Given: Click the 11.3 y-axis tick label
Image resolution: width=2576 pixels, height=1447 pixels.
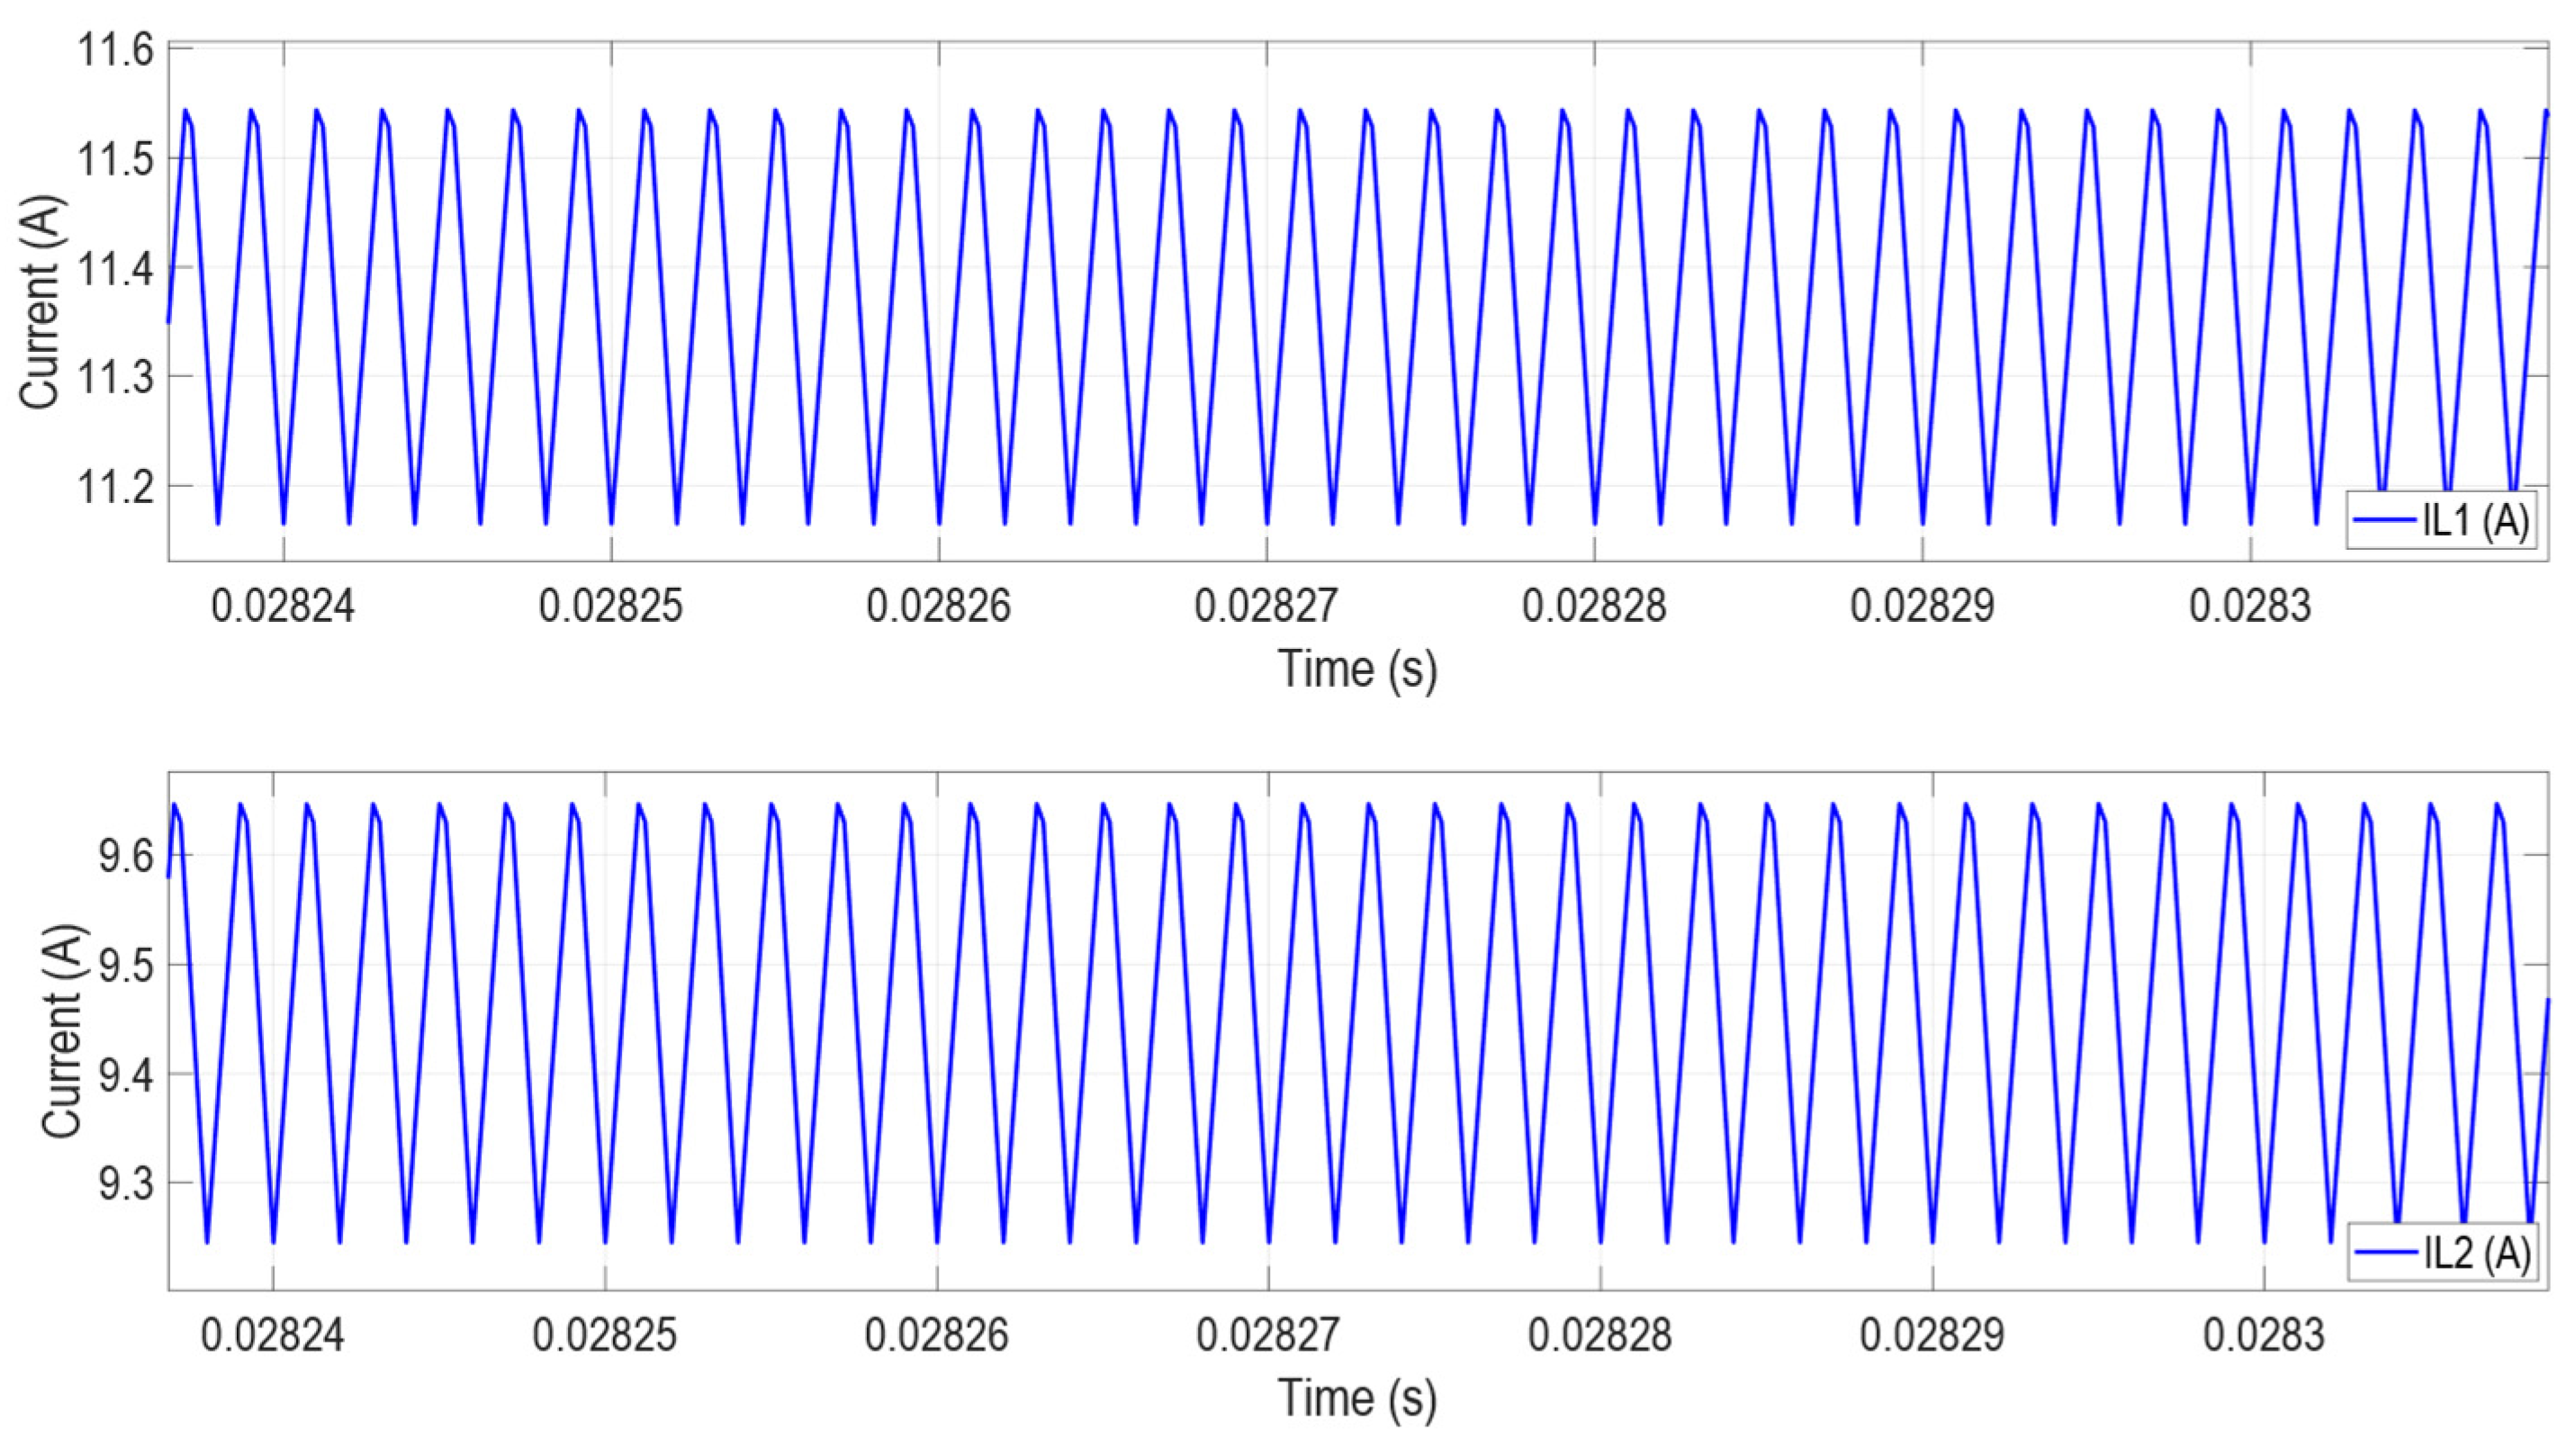Looking at the screenshot, I should coord(116,377).
